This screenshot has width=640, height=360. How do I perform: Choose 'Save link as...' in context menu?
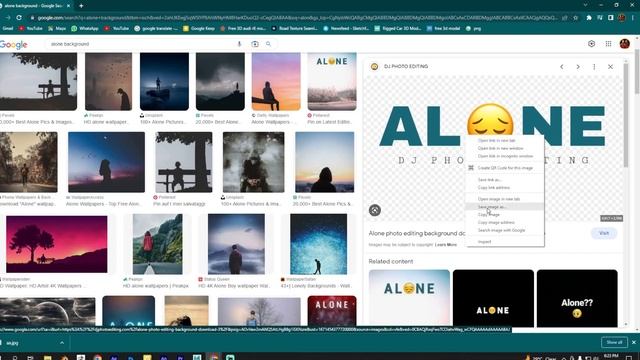coord(505,180)
